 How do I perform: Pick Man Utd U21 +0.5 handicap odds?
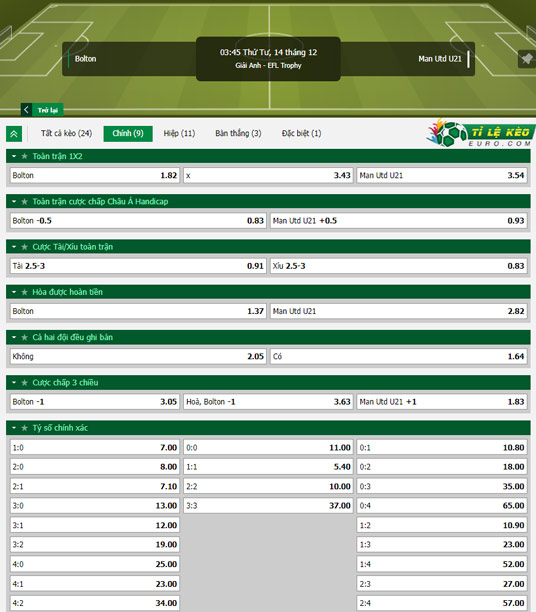coord(399,221)
